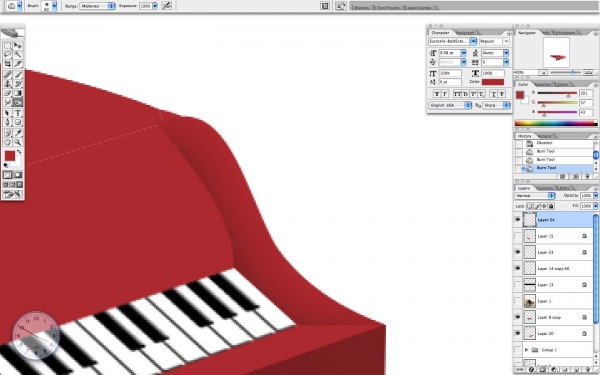Select the Burn tool in toolbox

coord(18,102)
